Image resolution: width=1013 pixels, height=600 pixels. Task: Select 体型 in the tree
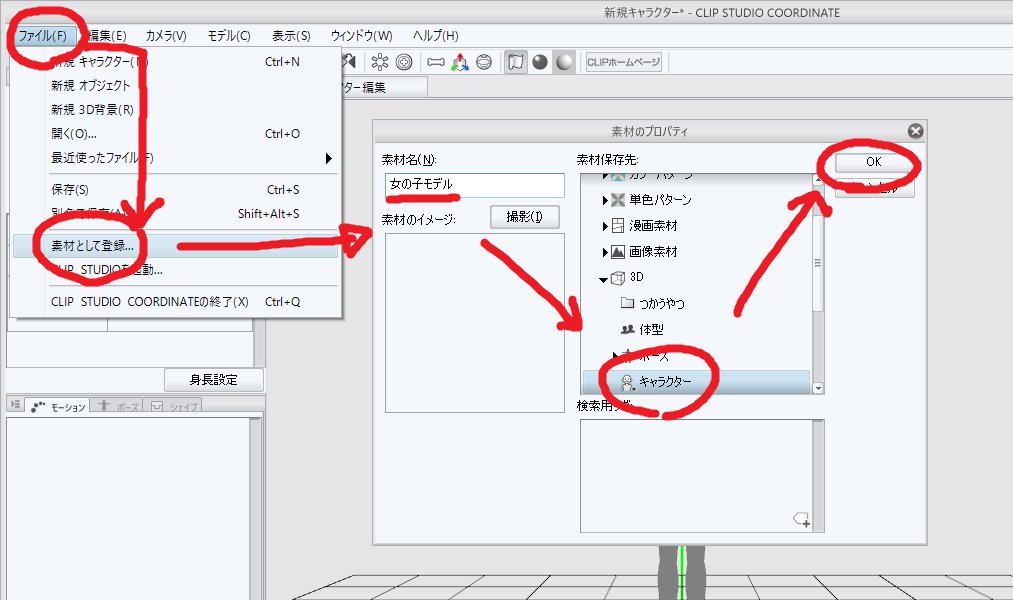[651, 329]
